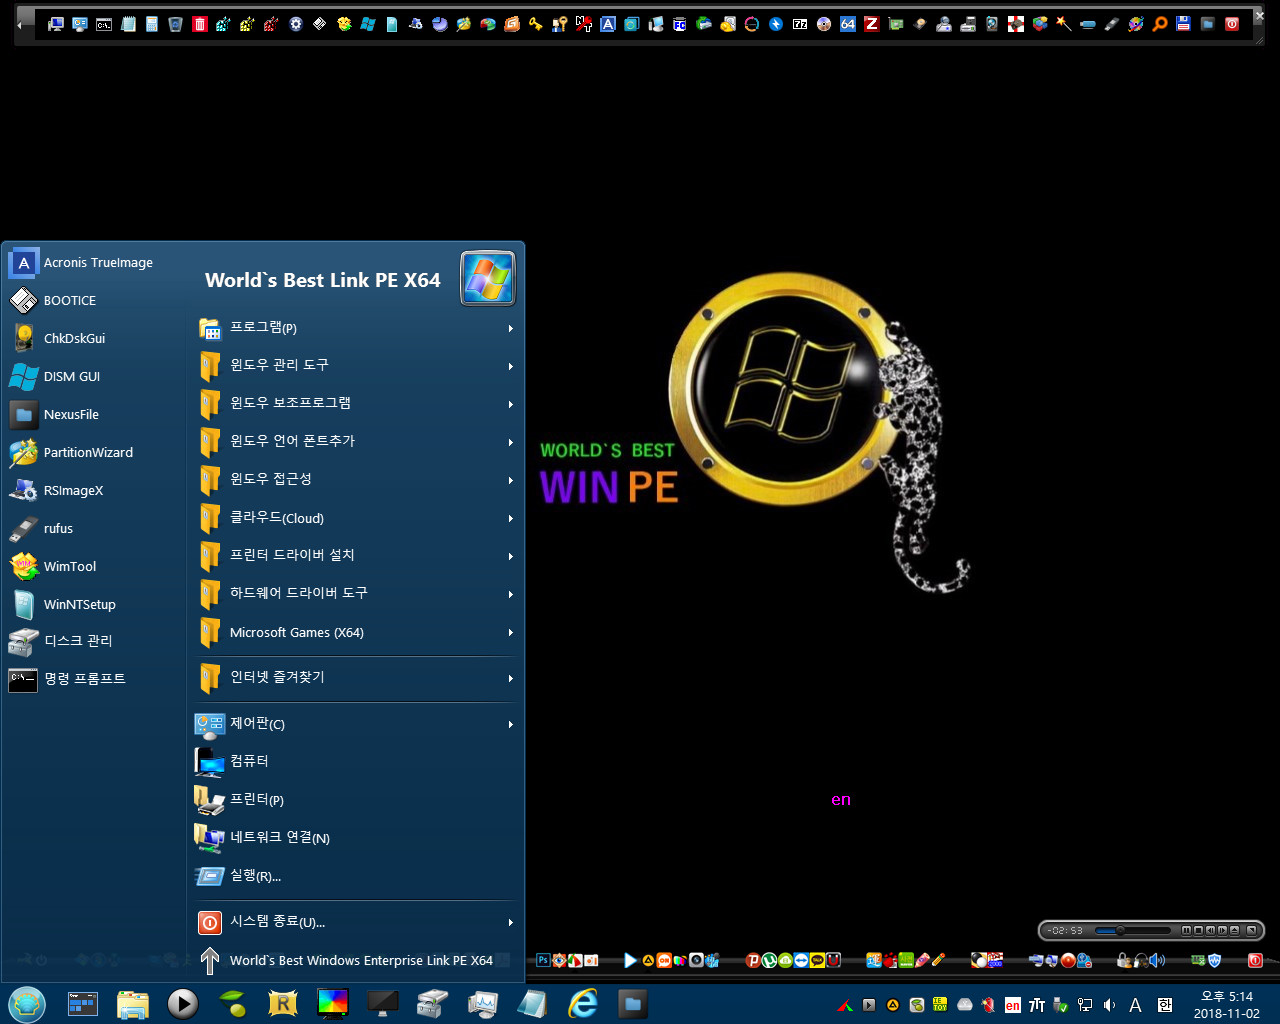Click the gold key icon in top dock
This screenshot has height=1024, width=1280.
click(x=536, y=24)
